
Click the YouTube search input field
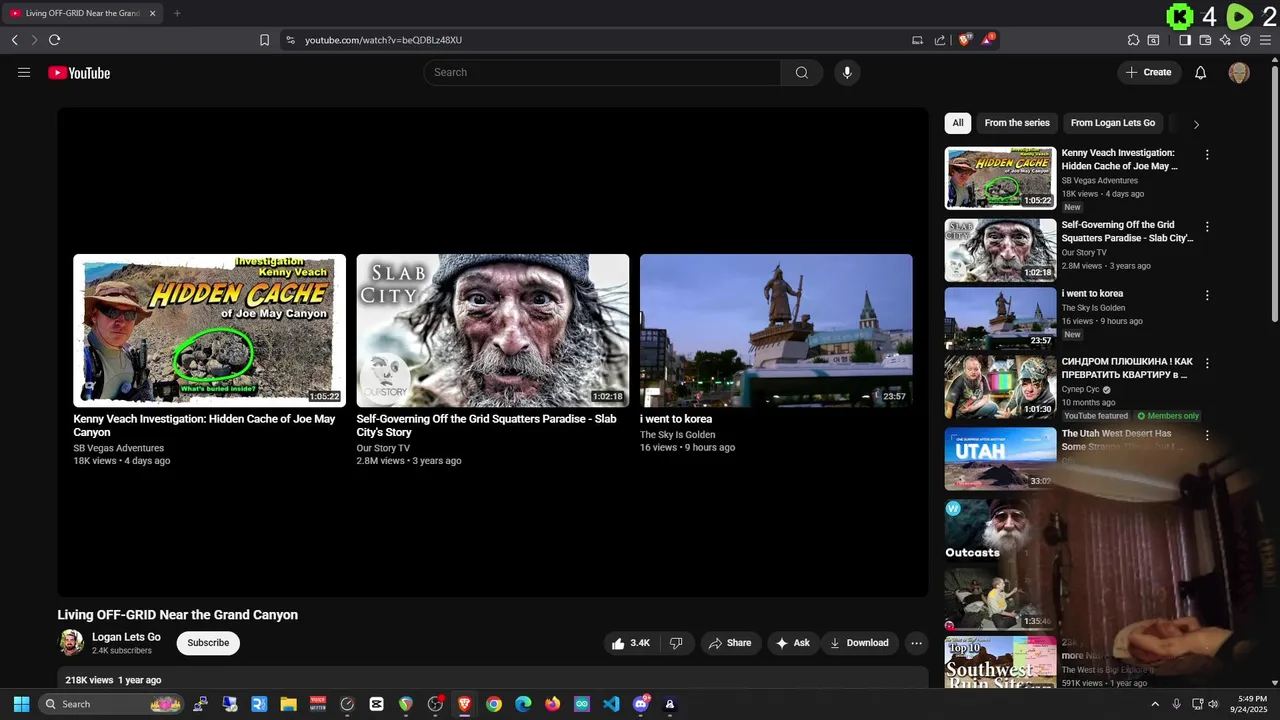click(x=602, y=72)
